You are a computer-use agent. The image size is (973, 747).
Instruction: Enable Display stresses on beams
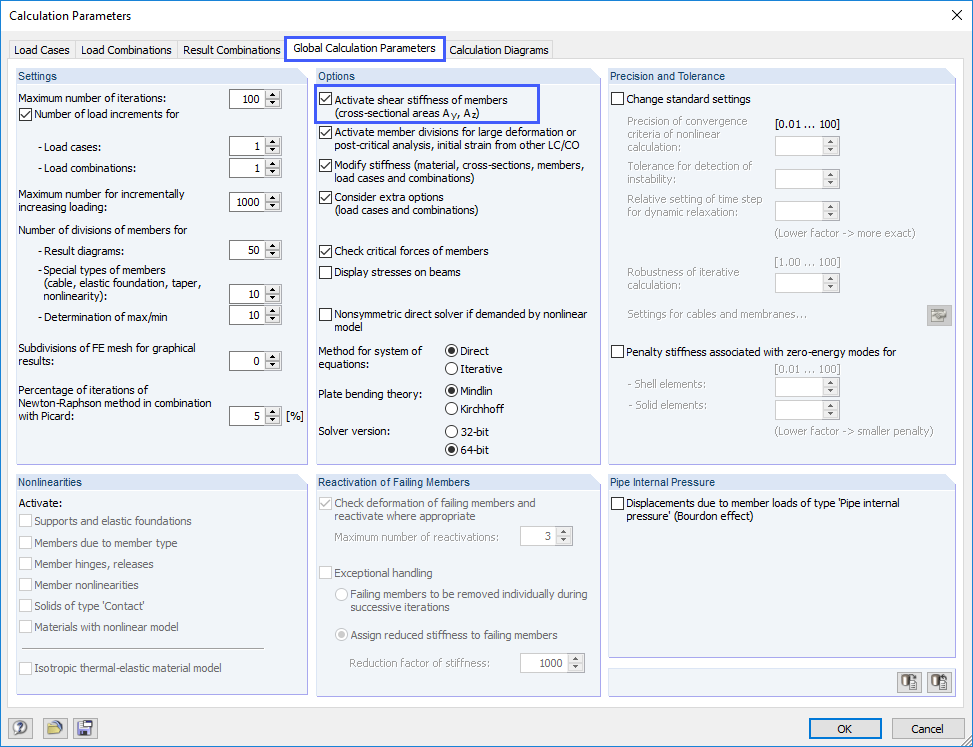pos(325,272)
